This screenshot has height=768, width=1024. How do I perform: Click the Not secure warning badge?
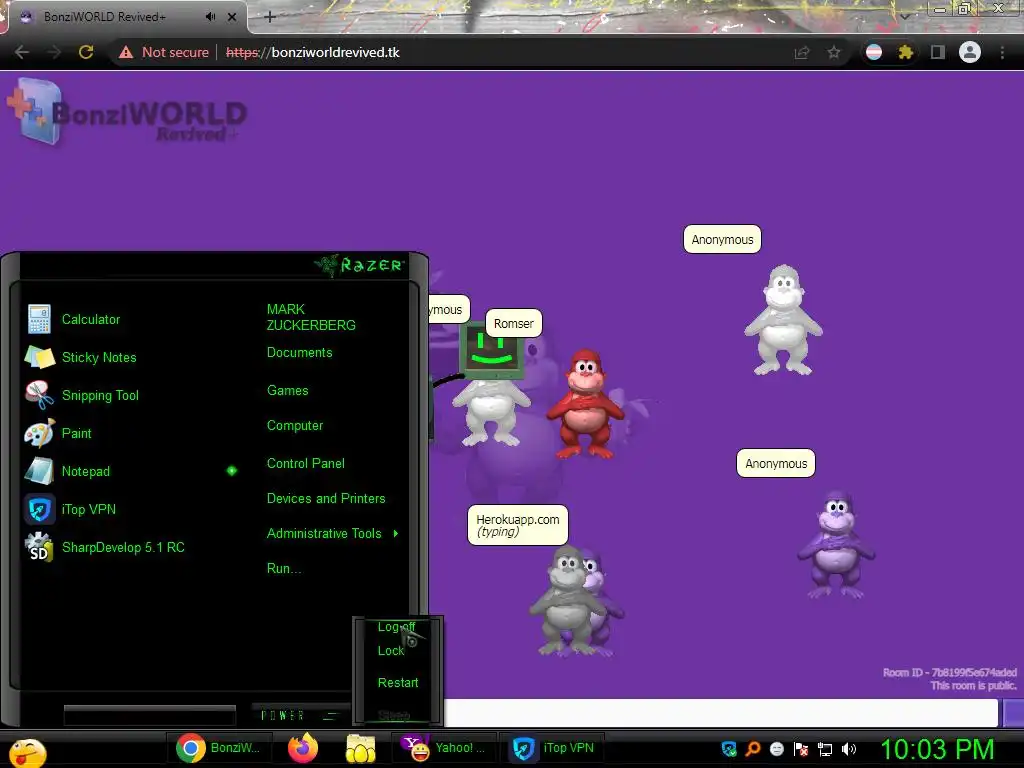(x=164, y=52)
